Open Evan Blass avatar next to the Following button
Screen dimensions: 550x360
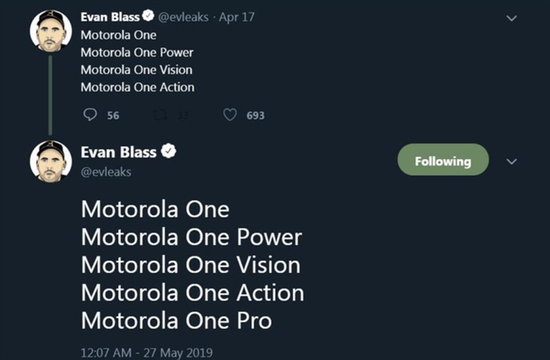51,161
